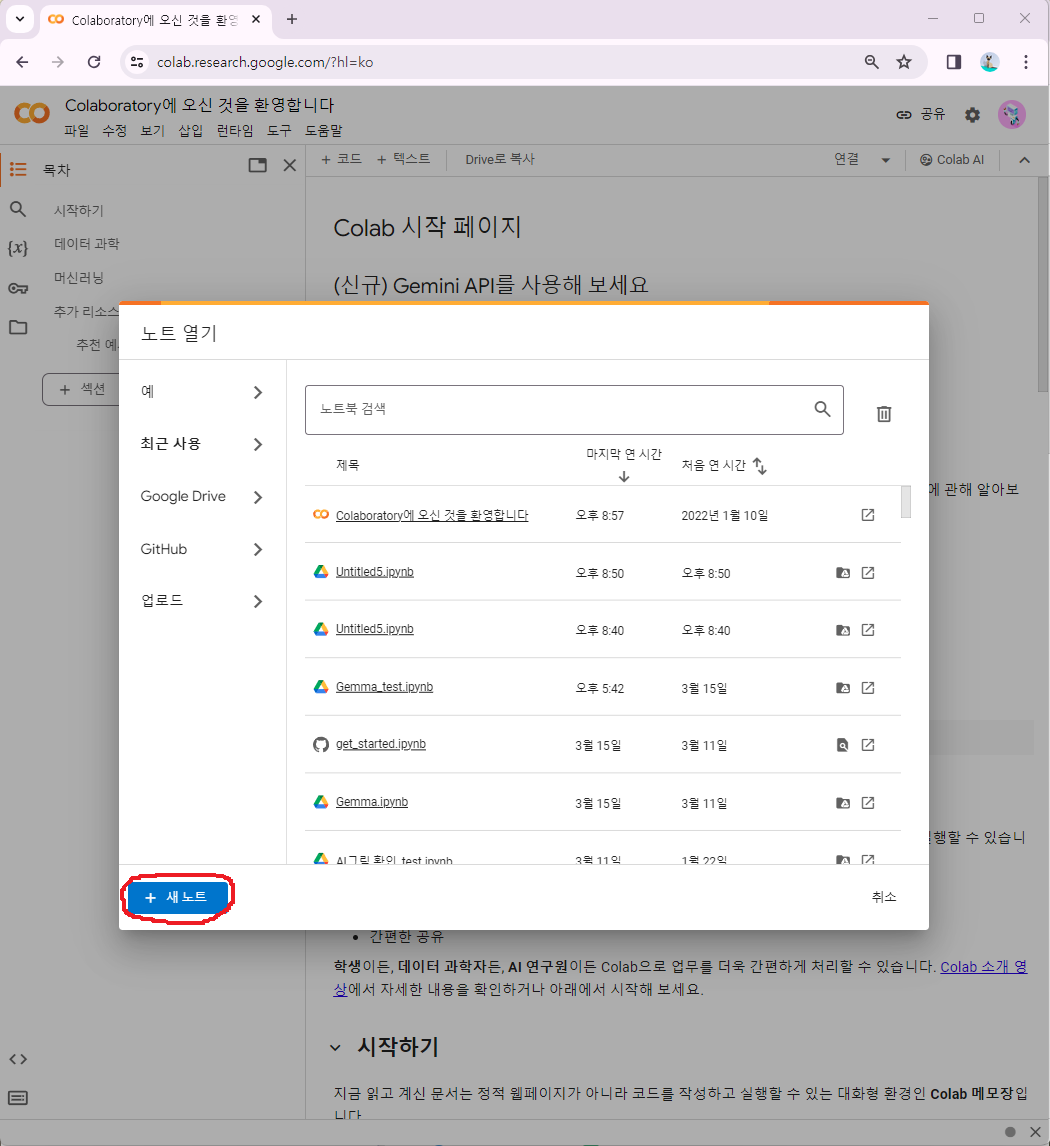Open Colaboratory welcome notebook in new tab icon

click(x=867, y=515)
